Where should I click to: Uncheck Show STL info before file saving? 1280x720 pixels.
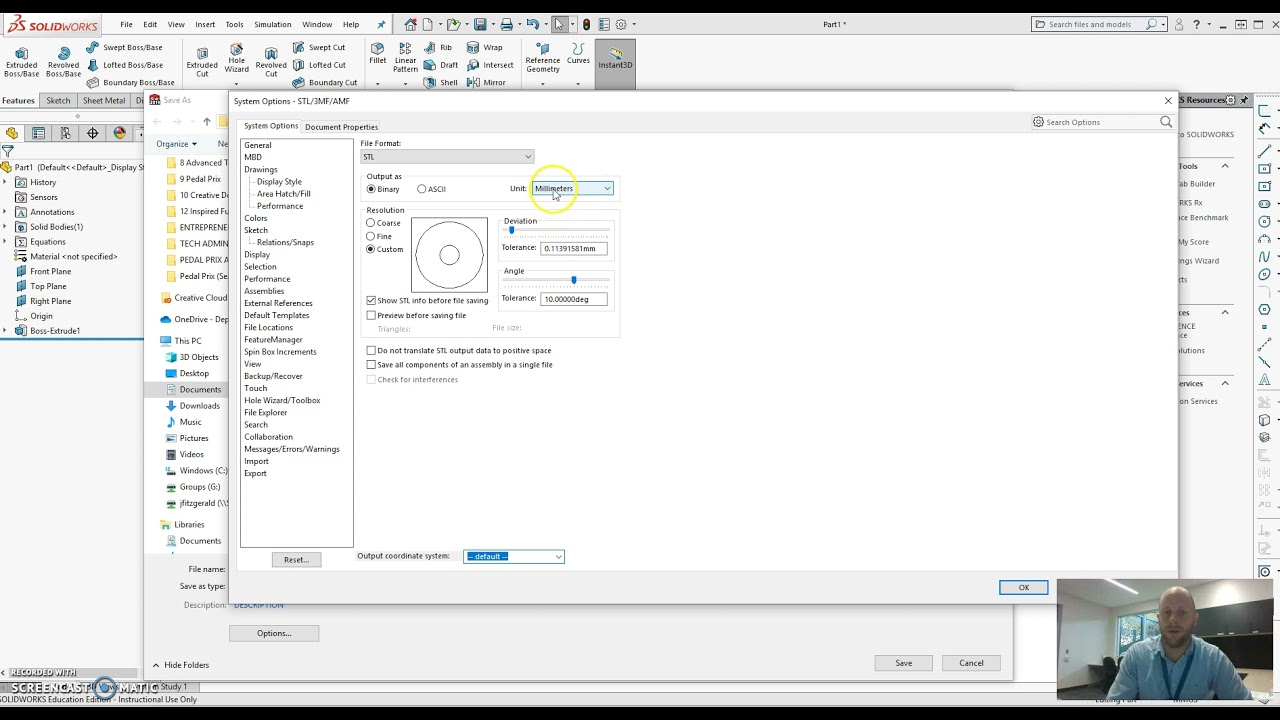coord(371,300)
